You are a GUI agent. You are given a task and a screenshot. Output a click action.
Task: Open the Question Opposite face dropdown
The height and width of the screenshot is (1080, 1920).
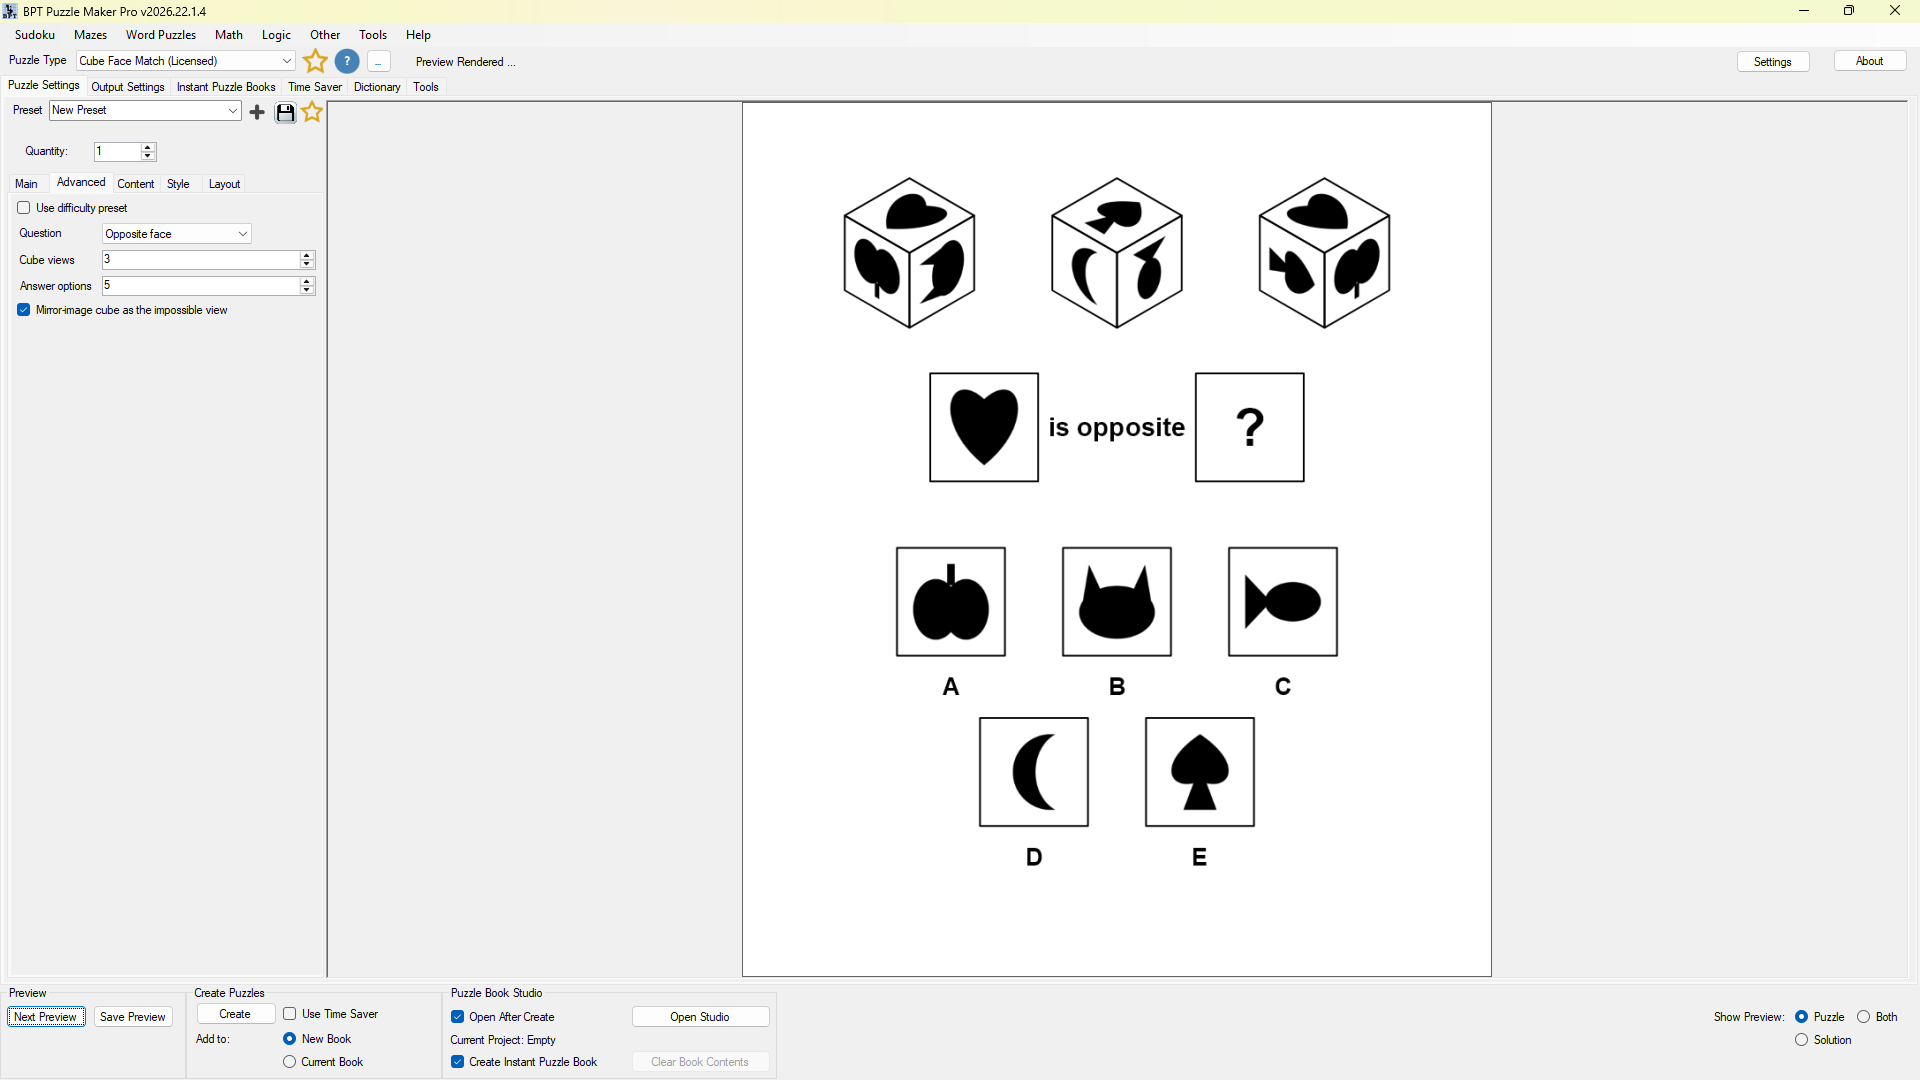click(177, 234)
